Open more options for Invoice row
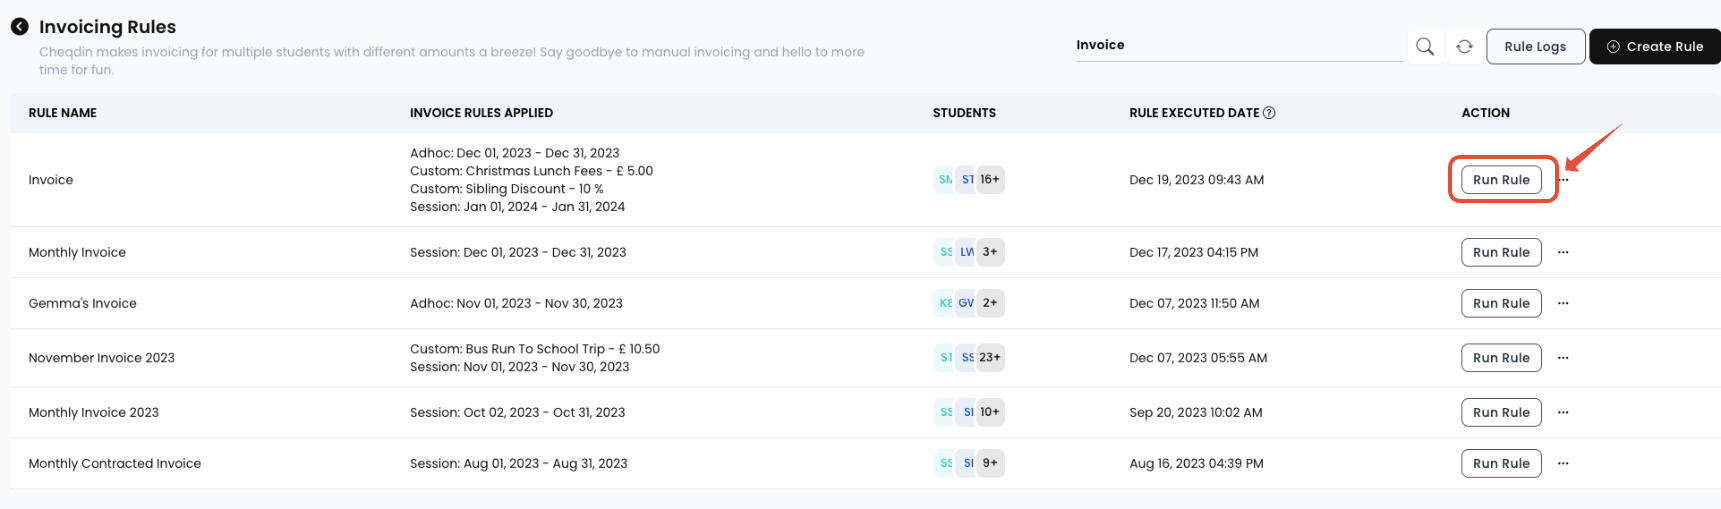1721x509 pixels. tap(1565, 180)
